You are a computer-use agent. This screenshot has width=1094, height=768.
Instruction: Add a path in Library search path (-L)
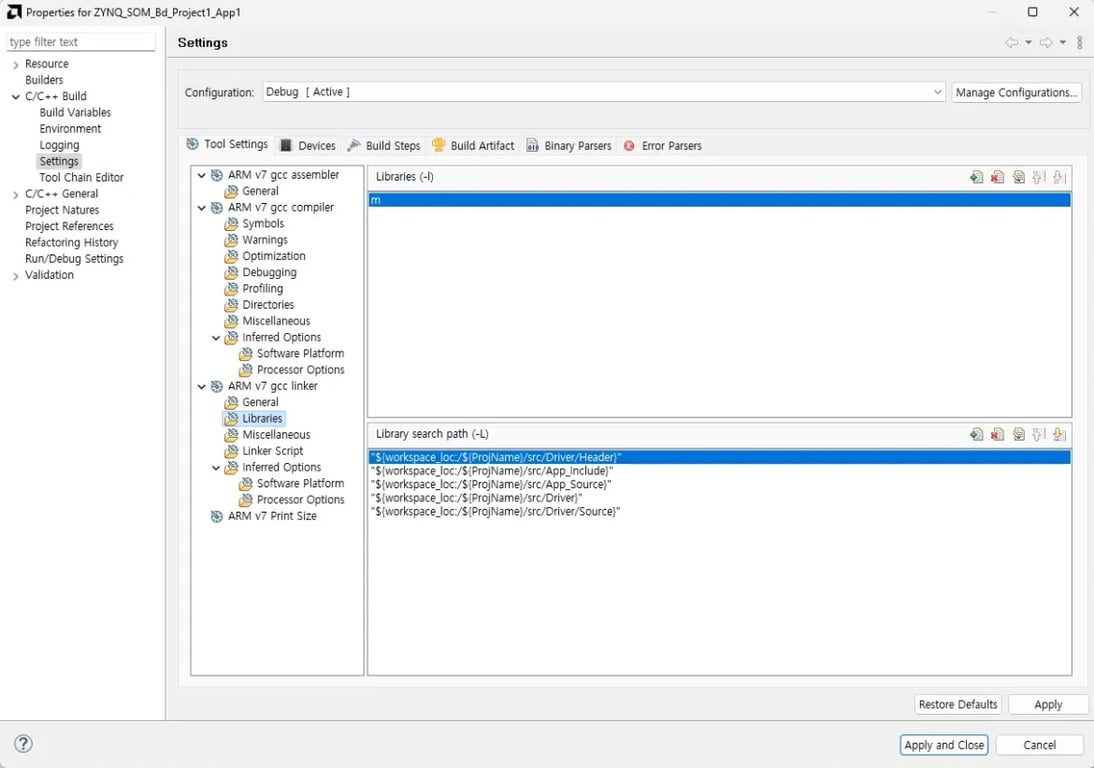tap(976, 435)
